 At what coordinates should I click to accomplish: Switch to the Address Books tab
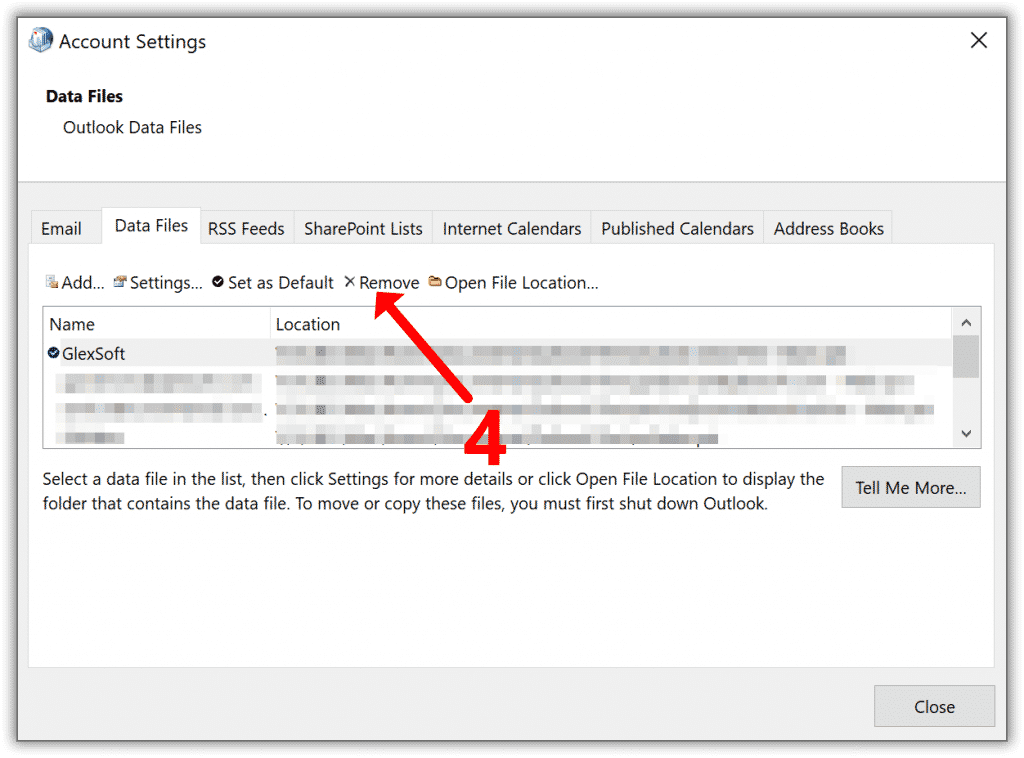(x=828, y=229)
